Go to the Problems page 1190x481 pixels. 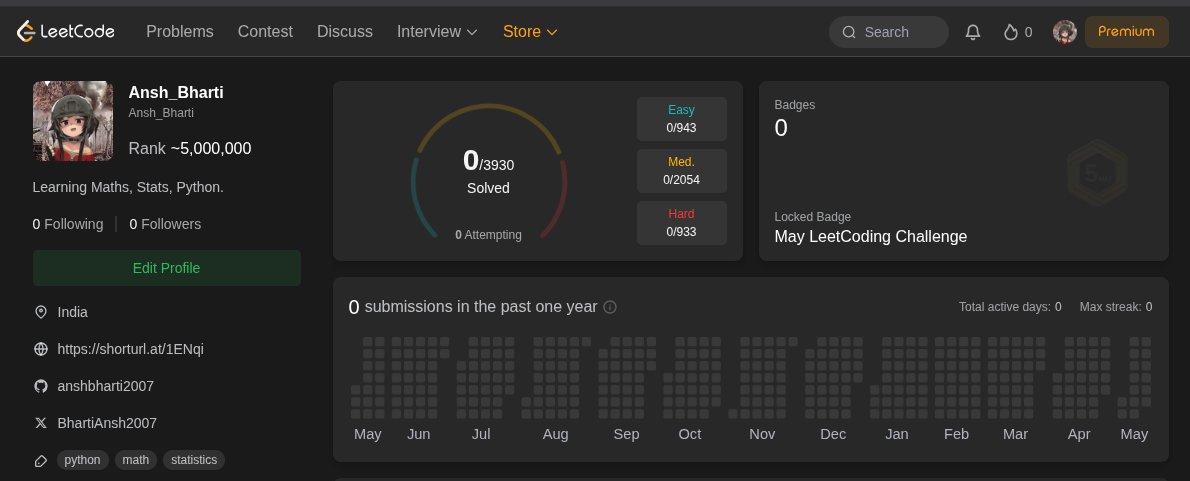point(180,32)
